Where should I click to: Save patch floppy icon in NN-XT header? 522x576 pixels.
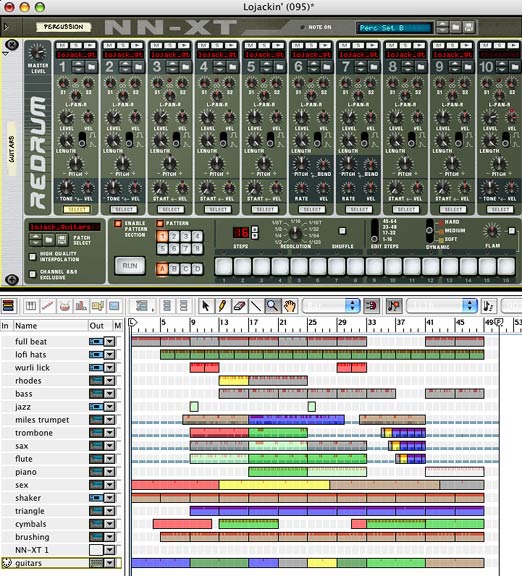pos(468,27)
